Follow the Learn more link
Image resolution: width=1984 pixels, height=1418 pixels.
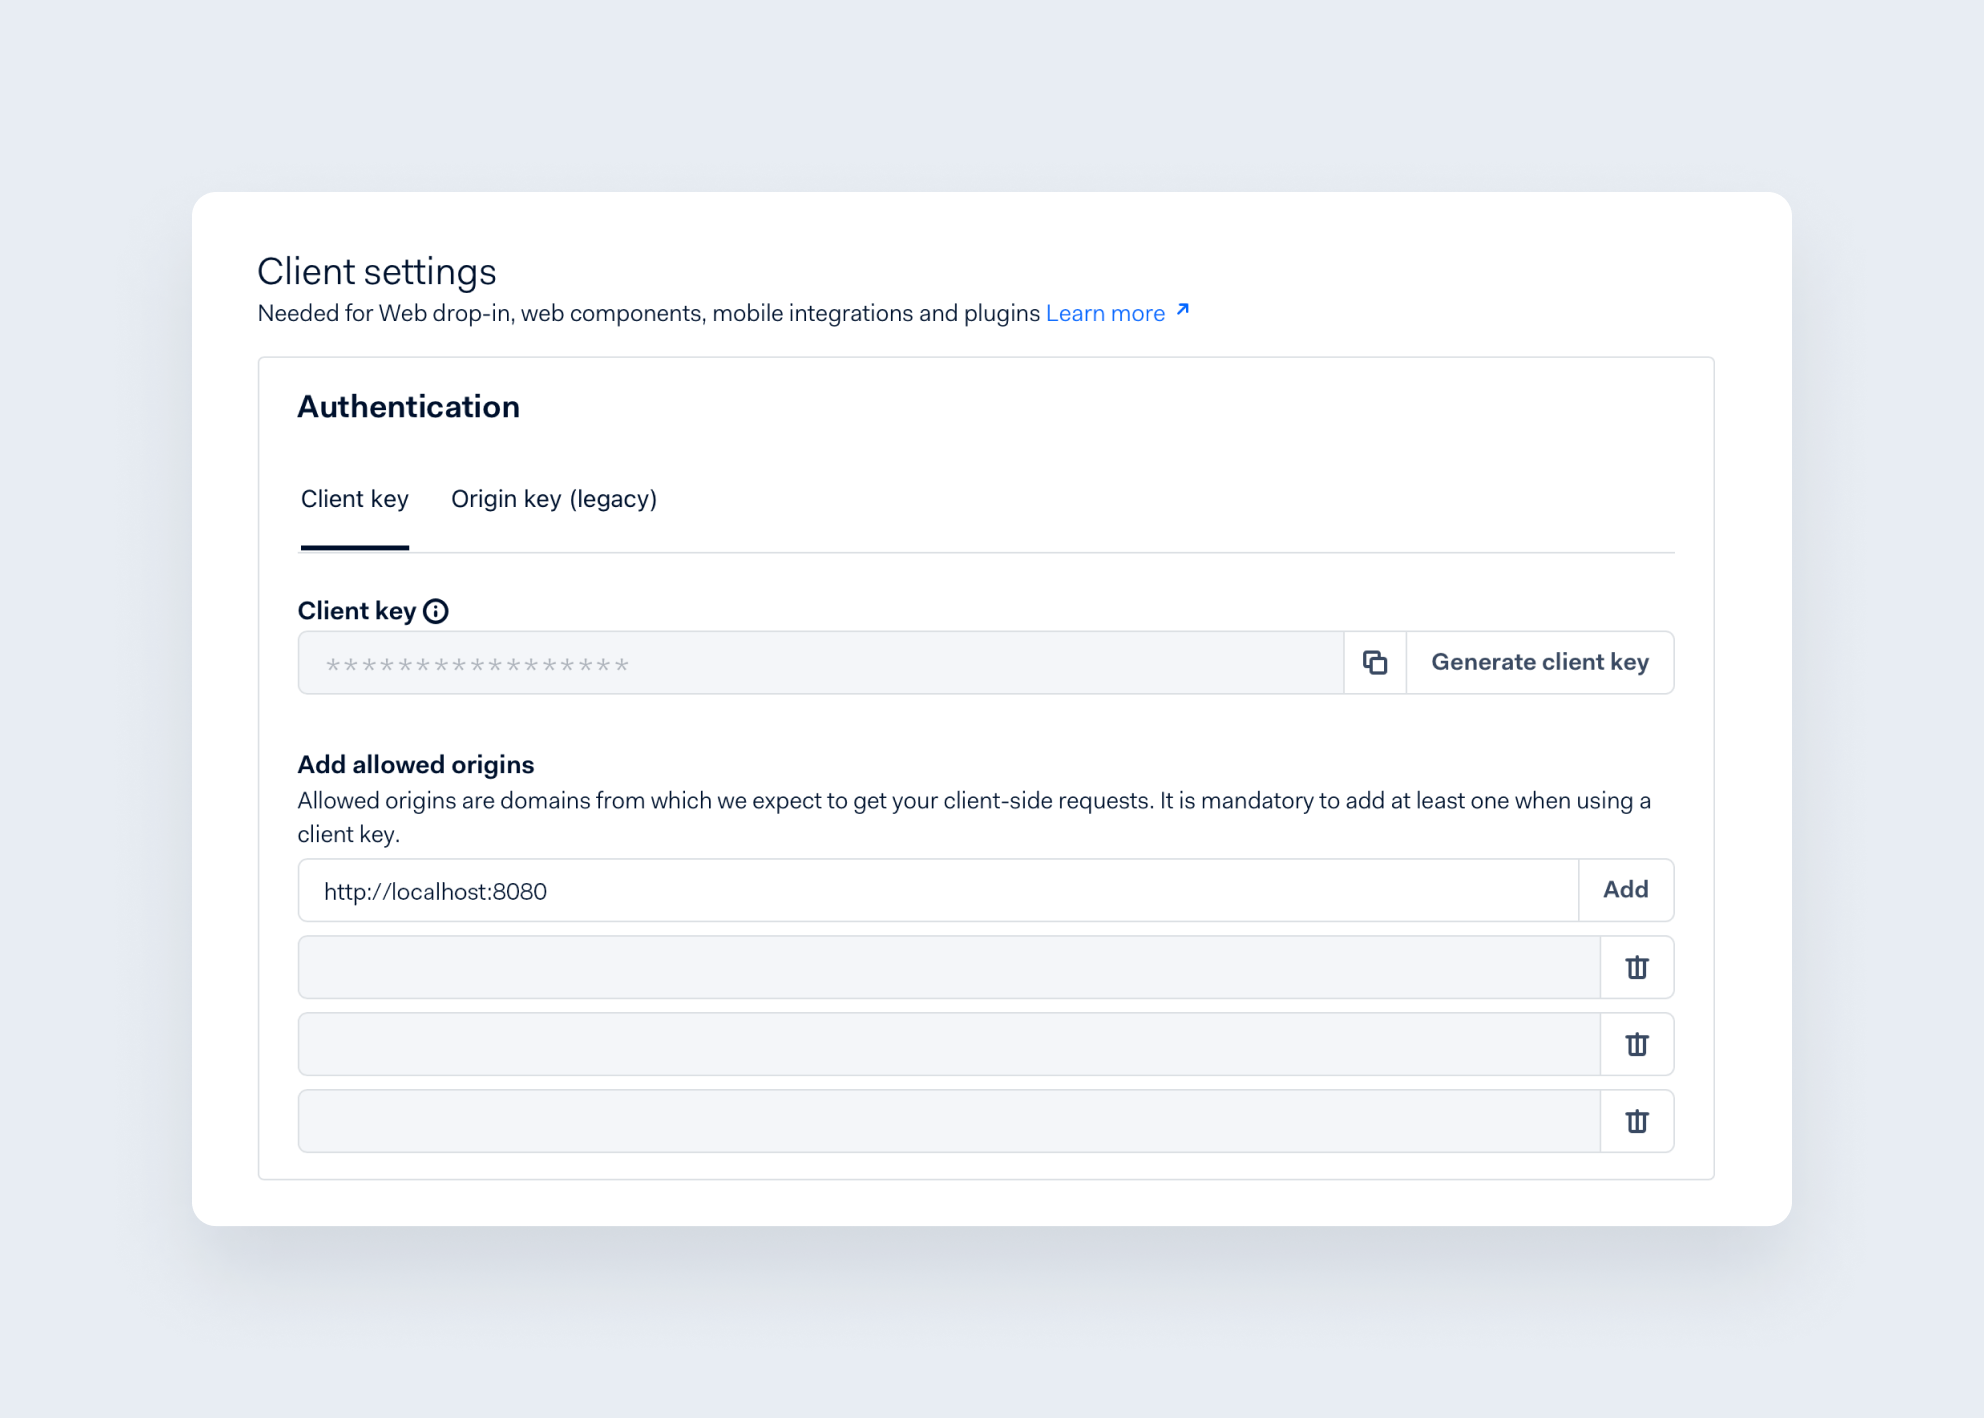[1105, 313]
